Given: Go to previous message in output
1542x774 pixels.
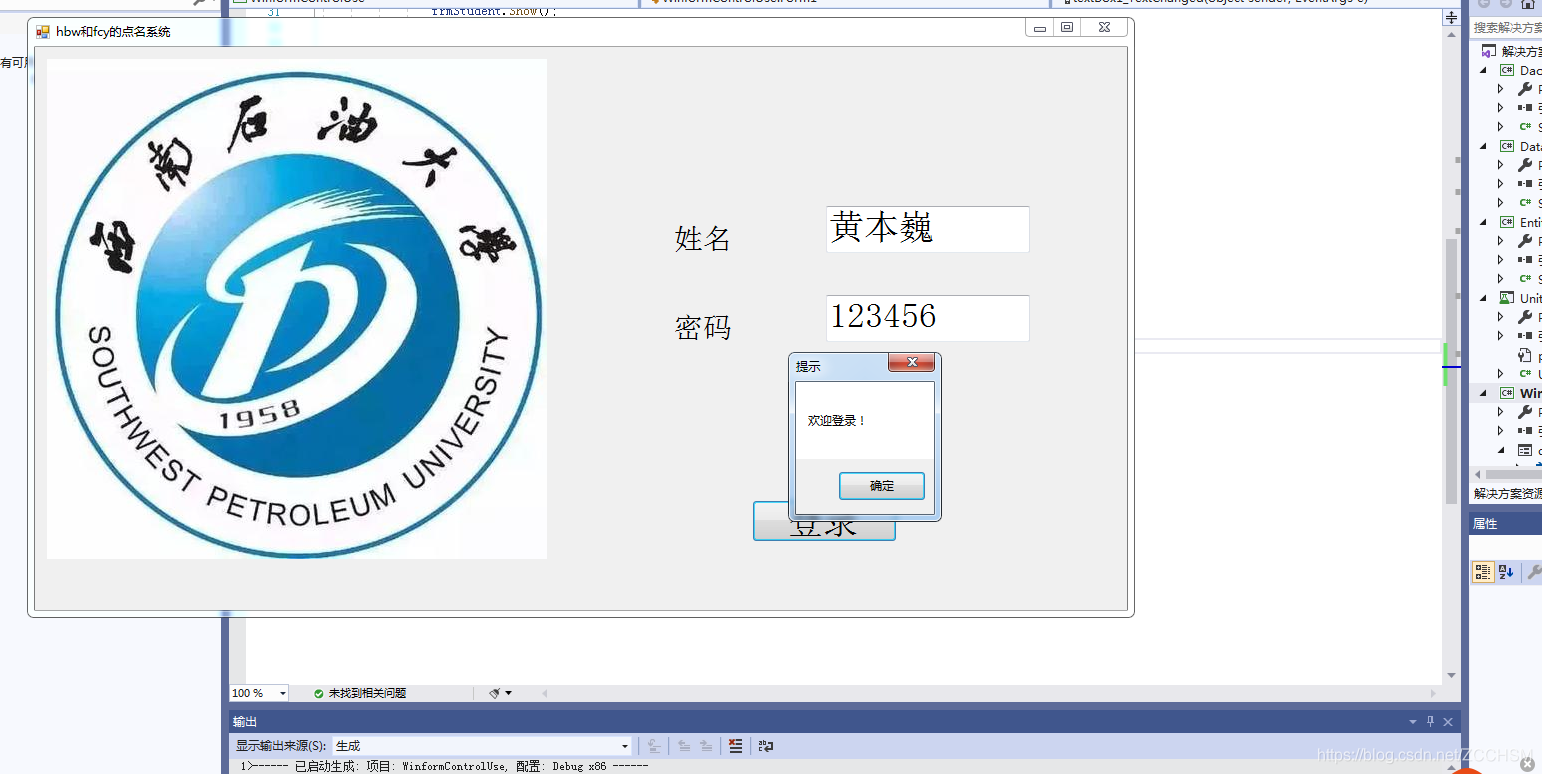Looking at the screenshot, I should tap(684, 746).
